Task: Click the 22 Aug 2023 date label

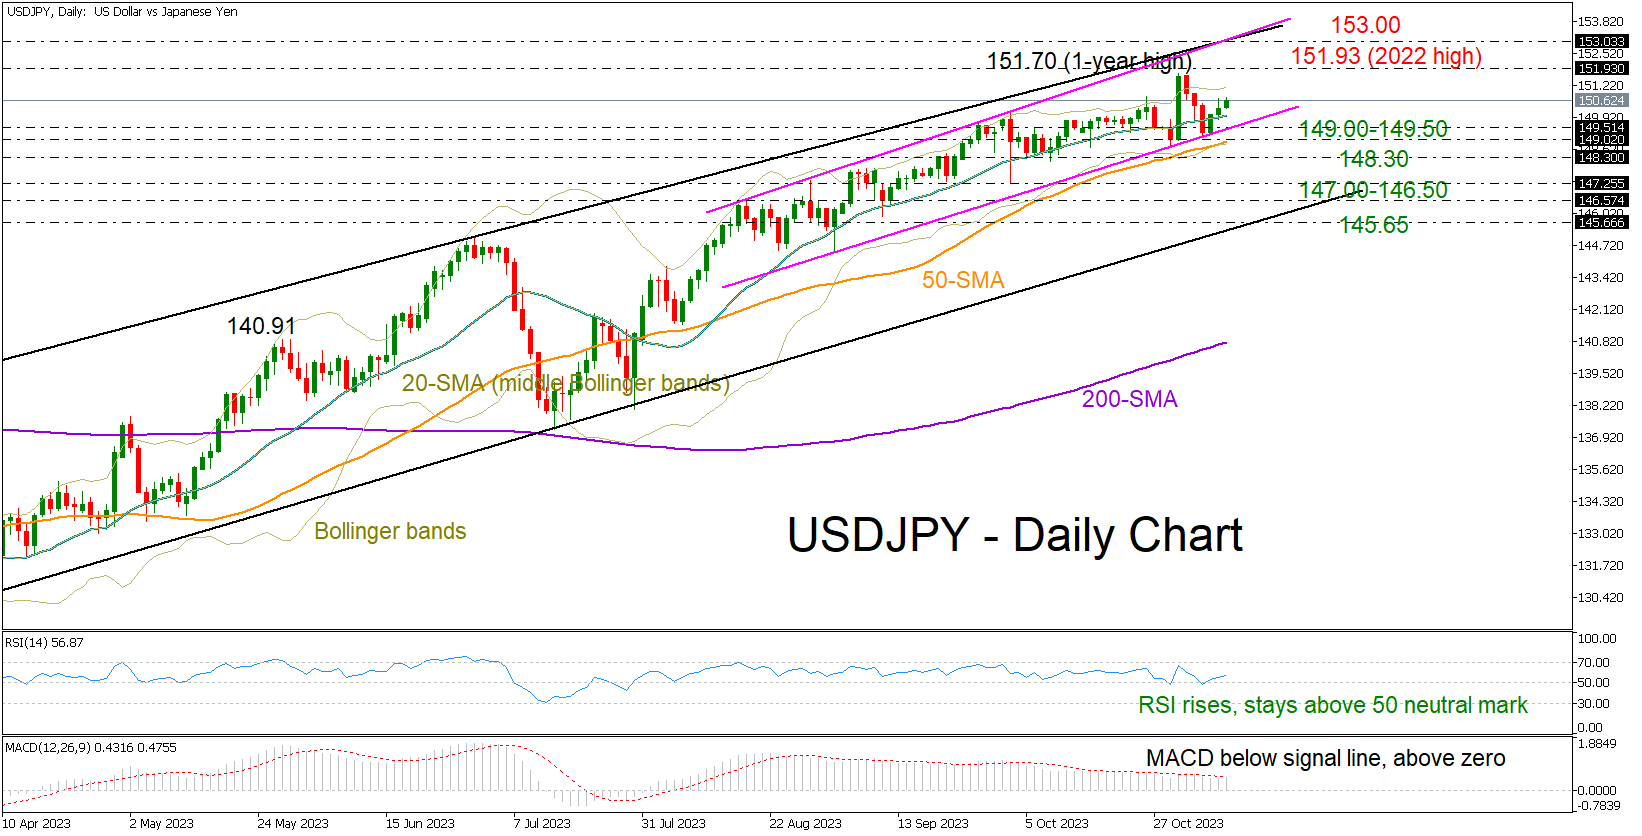Action: 805,824
